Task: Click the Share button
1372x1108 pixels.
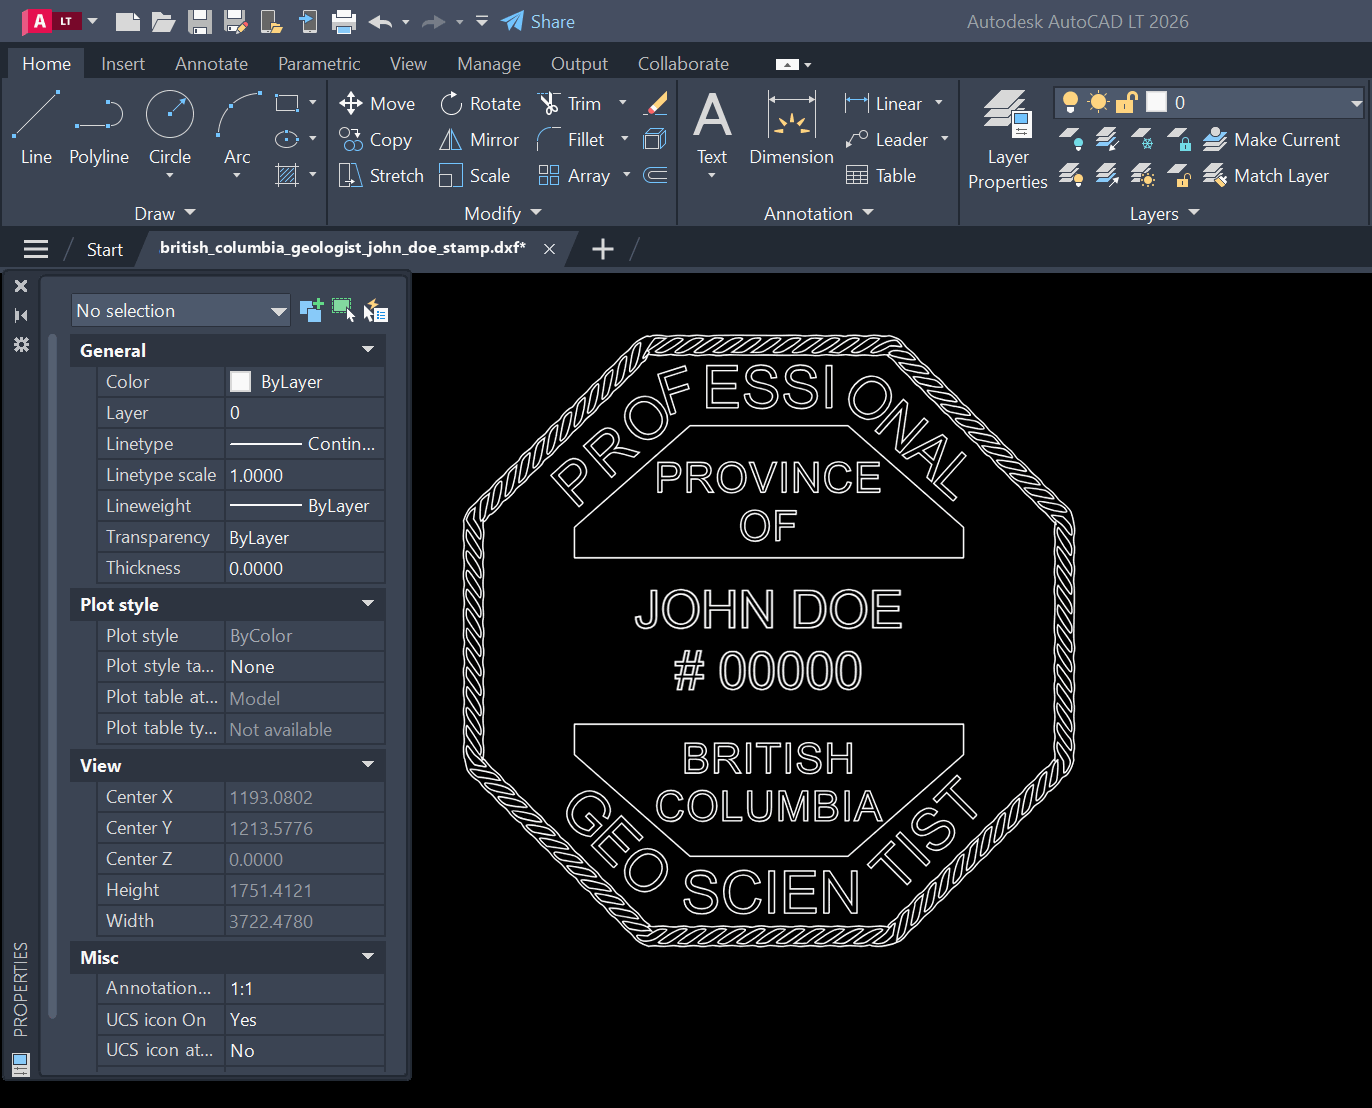Action: pyautogui.click(x=538, y=21)
